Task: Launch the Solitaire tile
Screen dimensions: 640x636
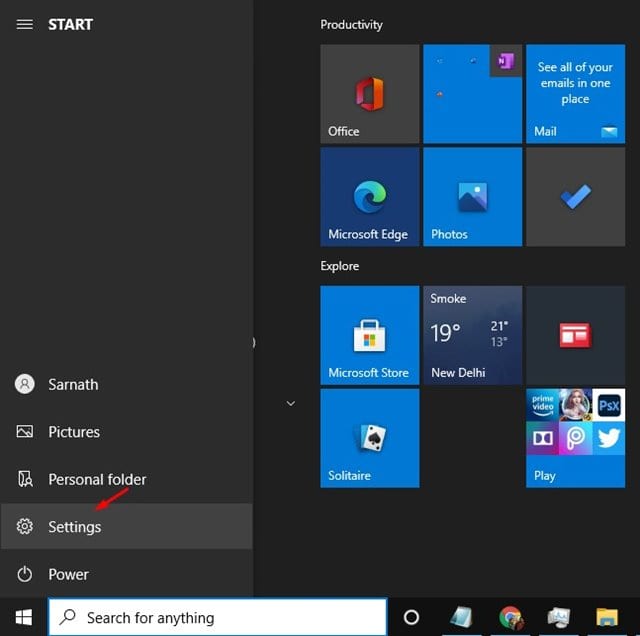Action: click(369, 438)
